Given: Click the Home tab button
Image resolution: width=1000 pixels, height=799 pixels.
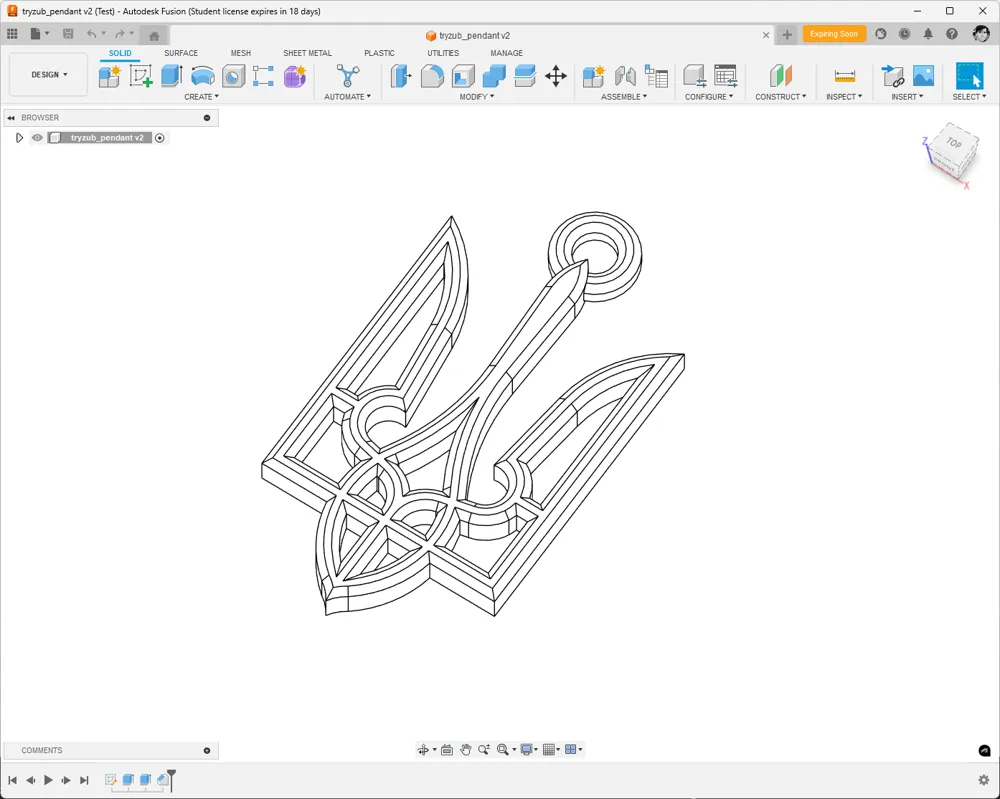Looking at the screenshot, I should (x=154, y=36).
